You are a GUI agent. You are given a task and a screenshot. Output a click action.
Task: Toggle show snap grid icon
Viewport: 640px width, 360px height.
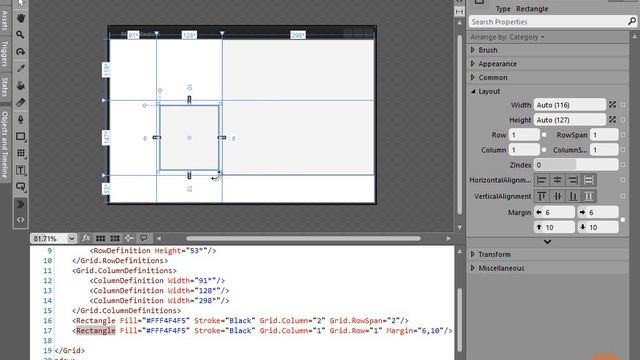pyautogui.click(x=100, y=238)
